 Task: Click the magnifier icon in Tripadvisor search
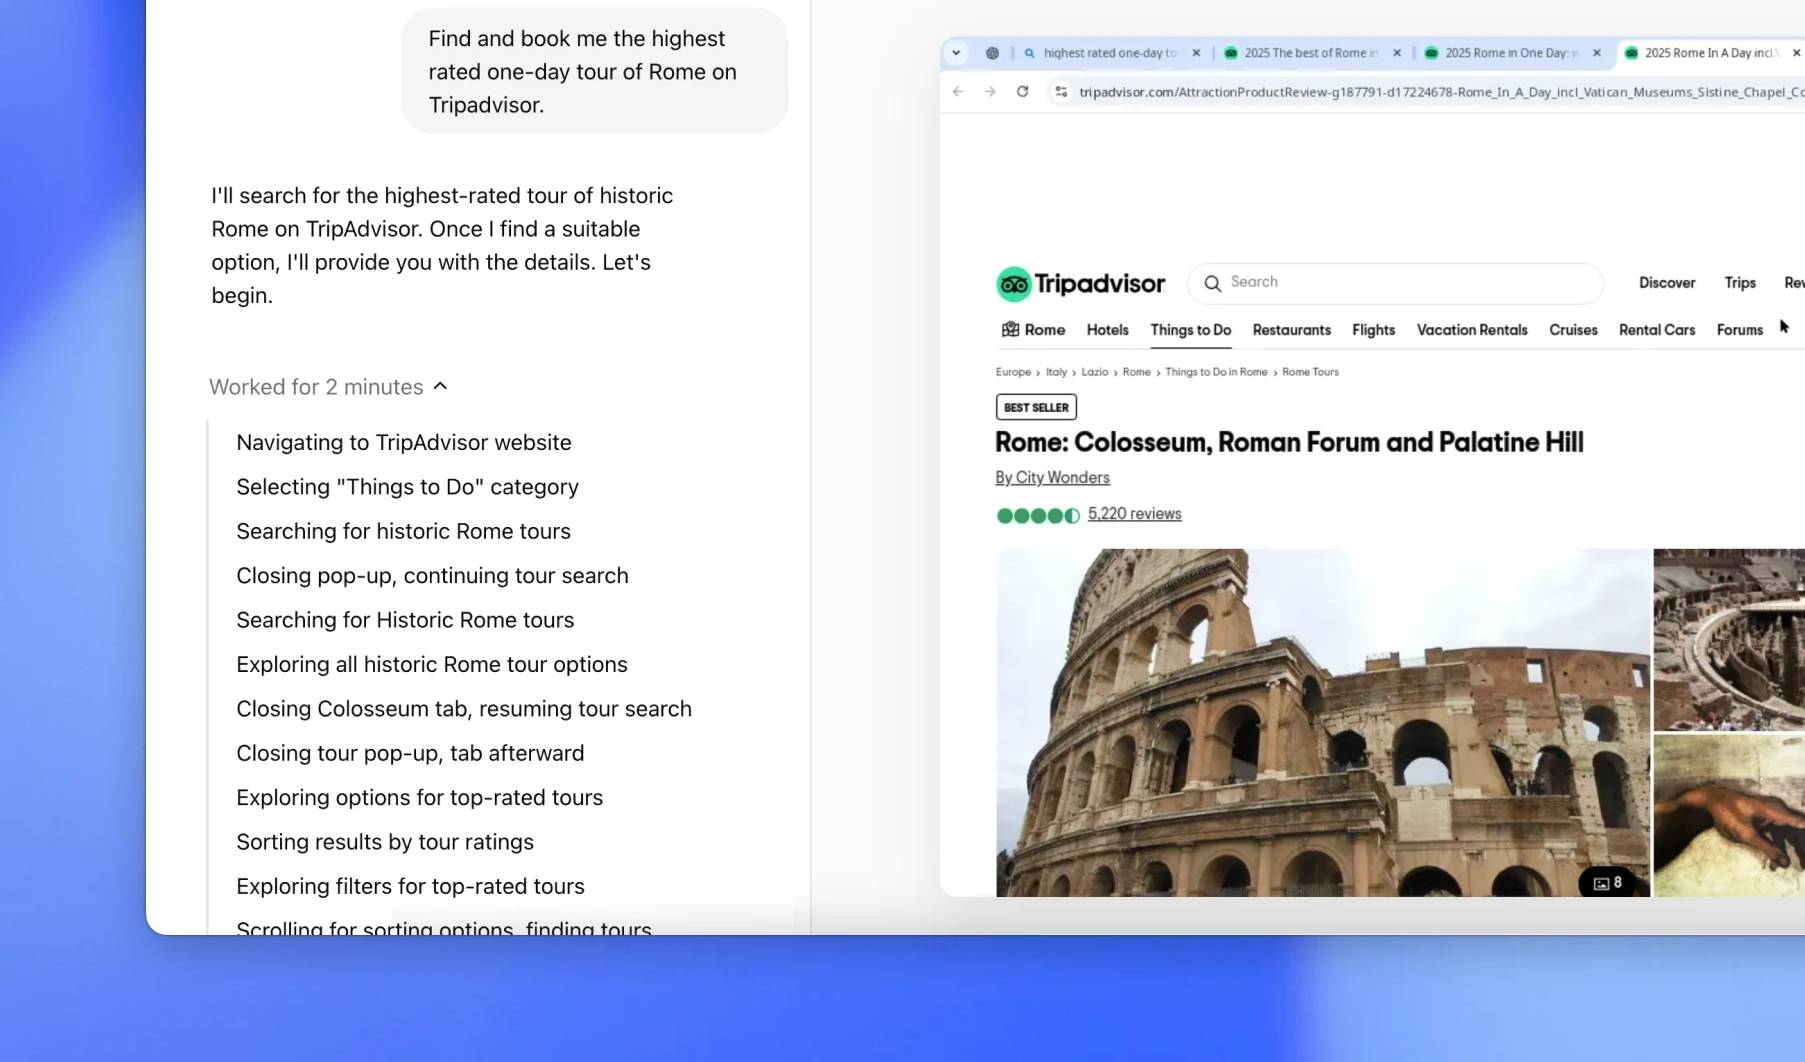pos(1212,283)
